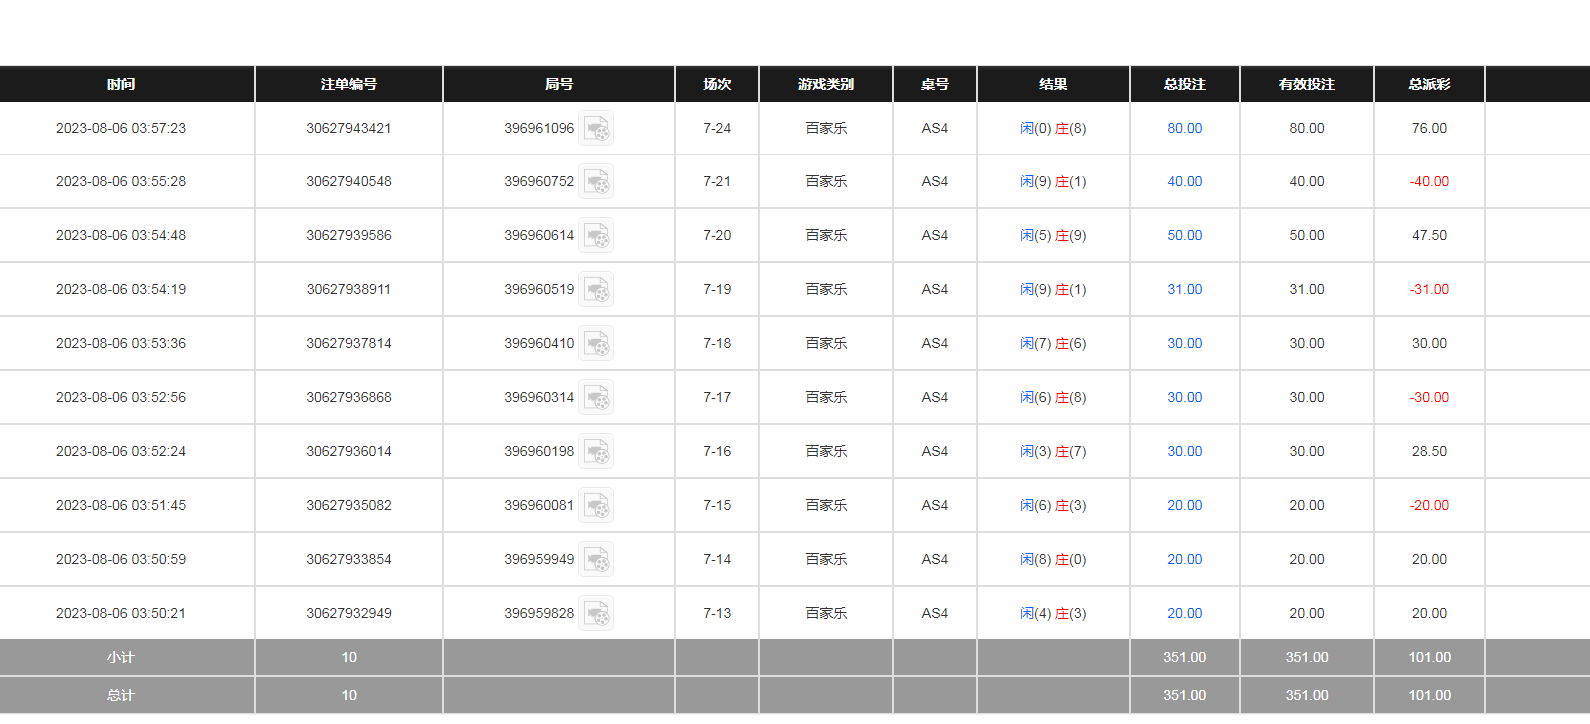
Task: Open the 40.00 total bet link
Action: tap(1184, 181)
